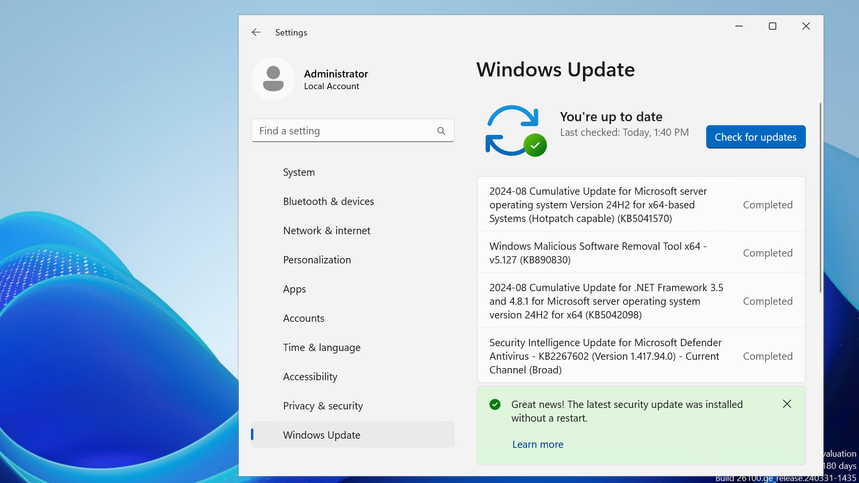Select the Malicious Software Removal Tool entry
Image resolution: width=859 pixels, height=483 pixels.
641,253
